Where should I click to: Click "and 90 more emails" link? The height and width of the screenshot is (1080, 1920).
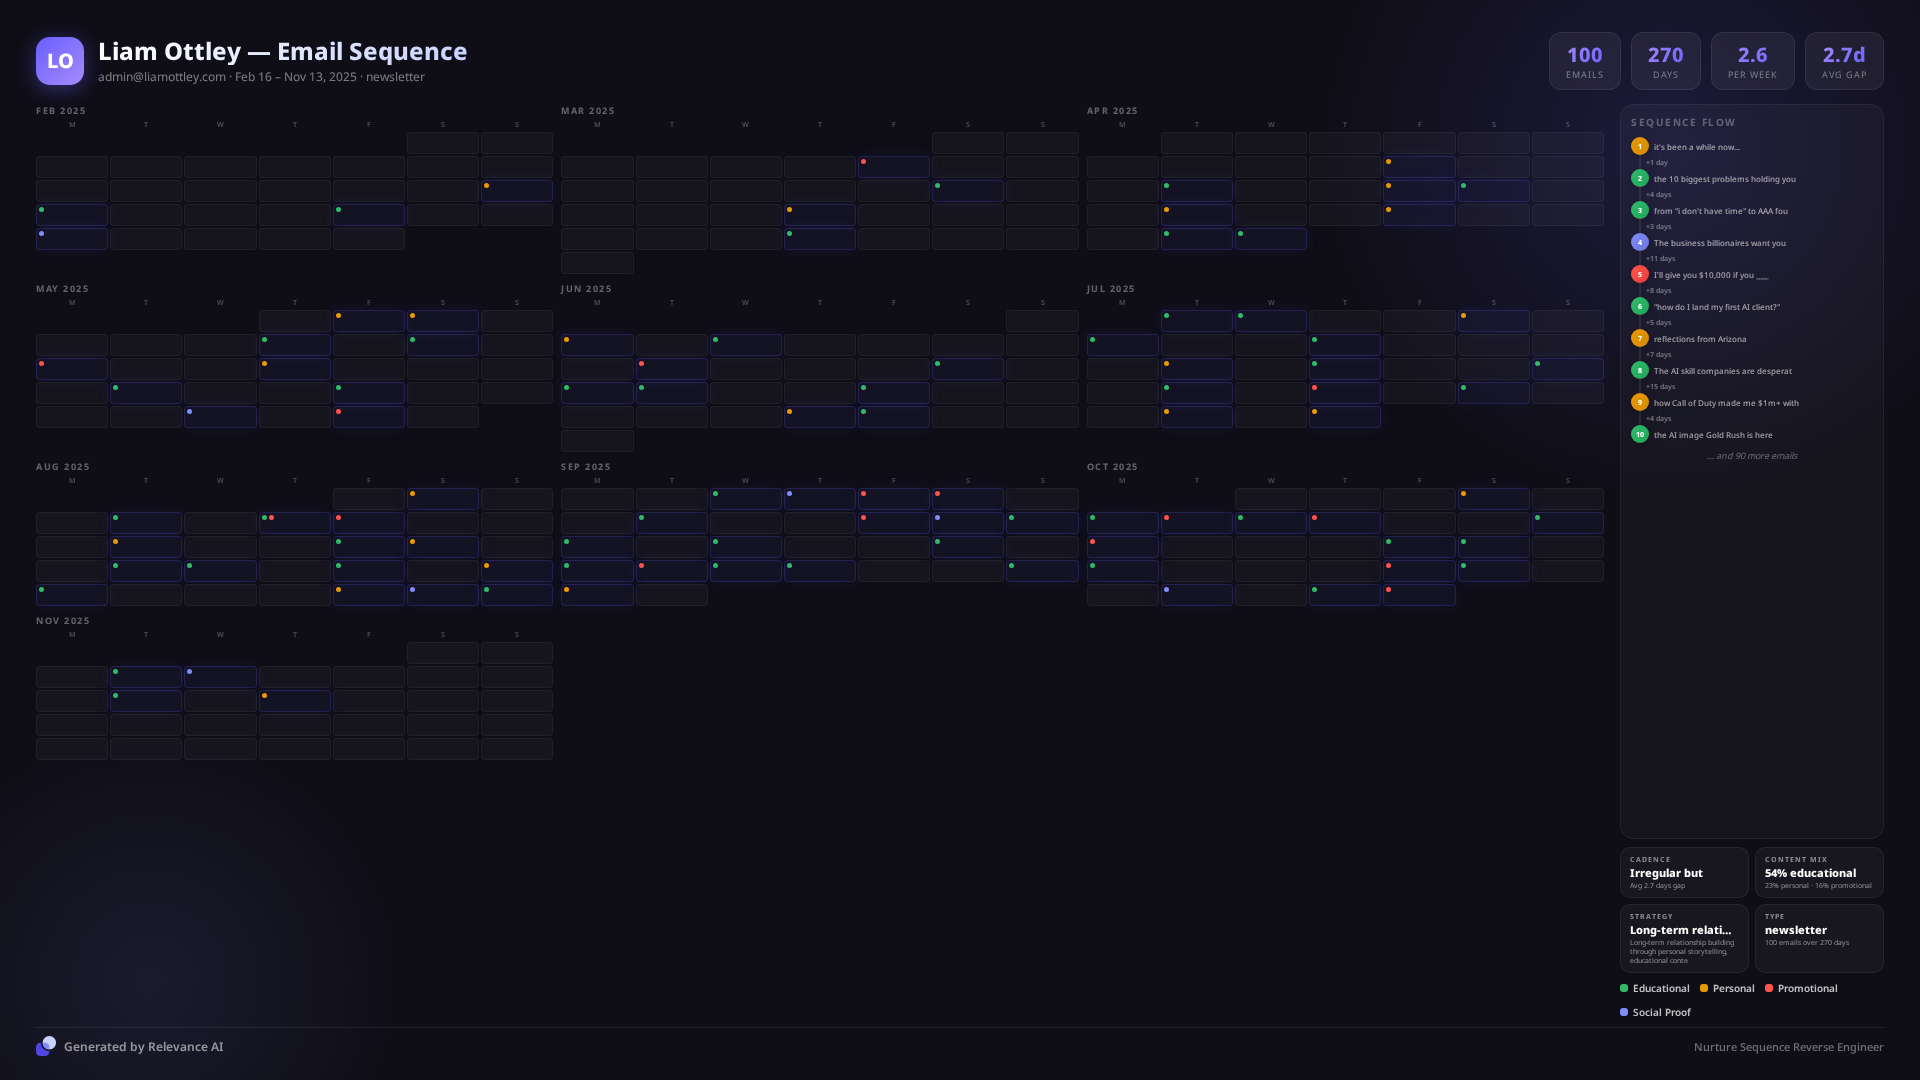pos(1752,456)
